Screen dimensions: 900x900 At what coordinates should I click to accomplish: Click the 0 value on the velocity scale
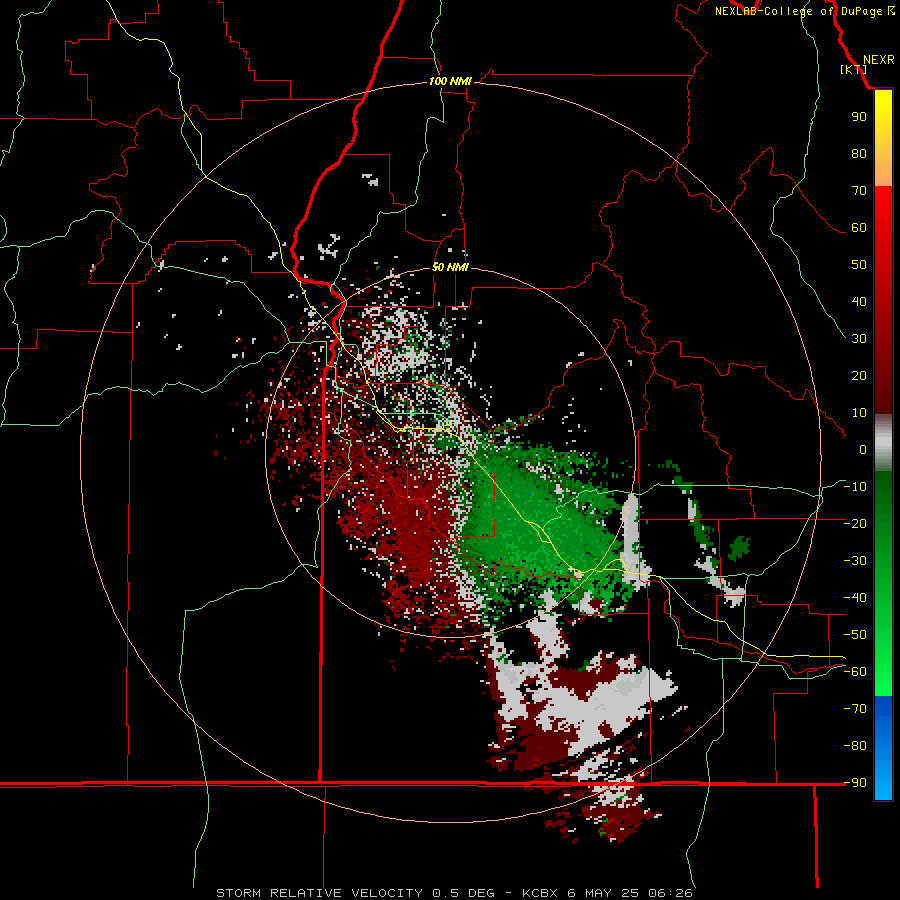[x=863, y=449]
